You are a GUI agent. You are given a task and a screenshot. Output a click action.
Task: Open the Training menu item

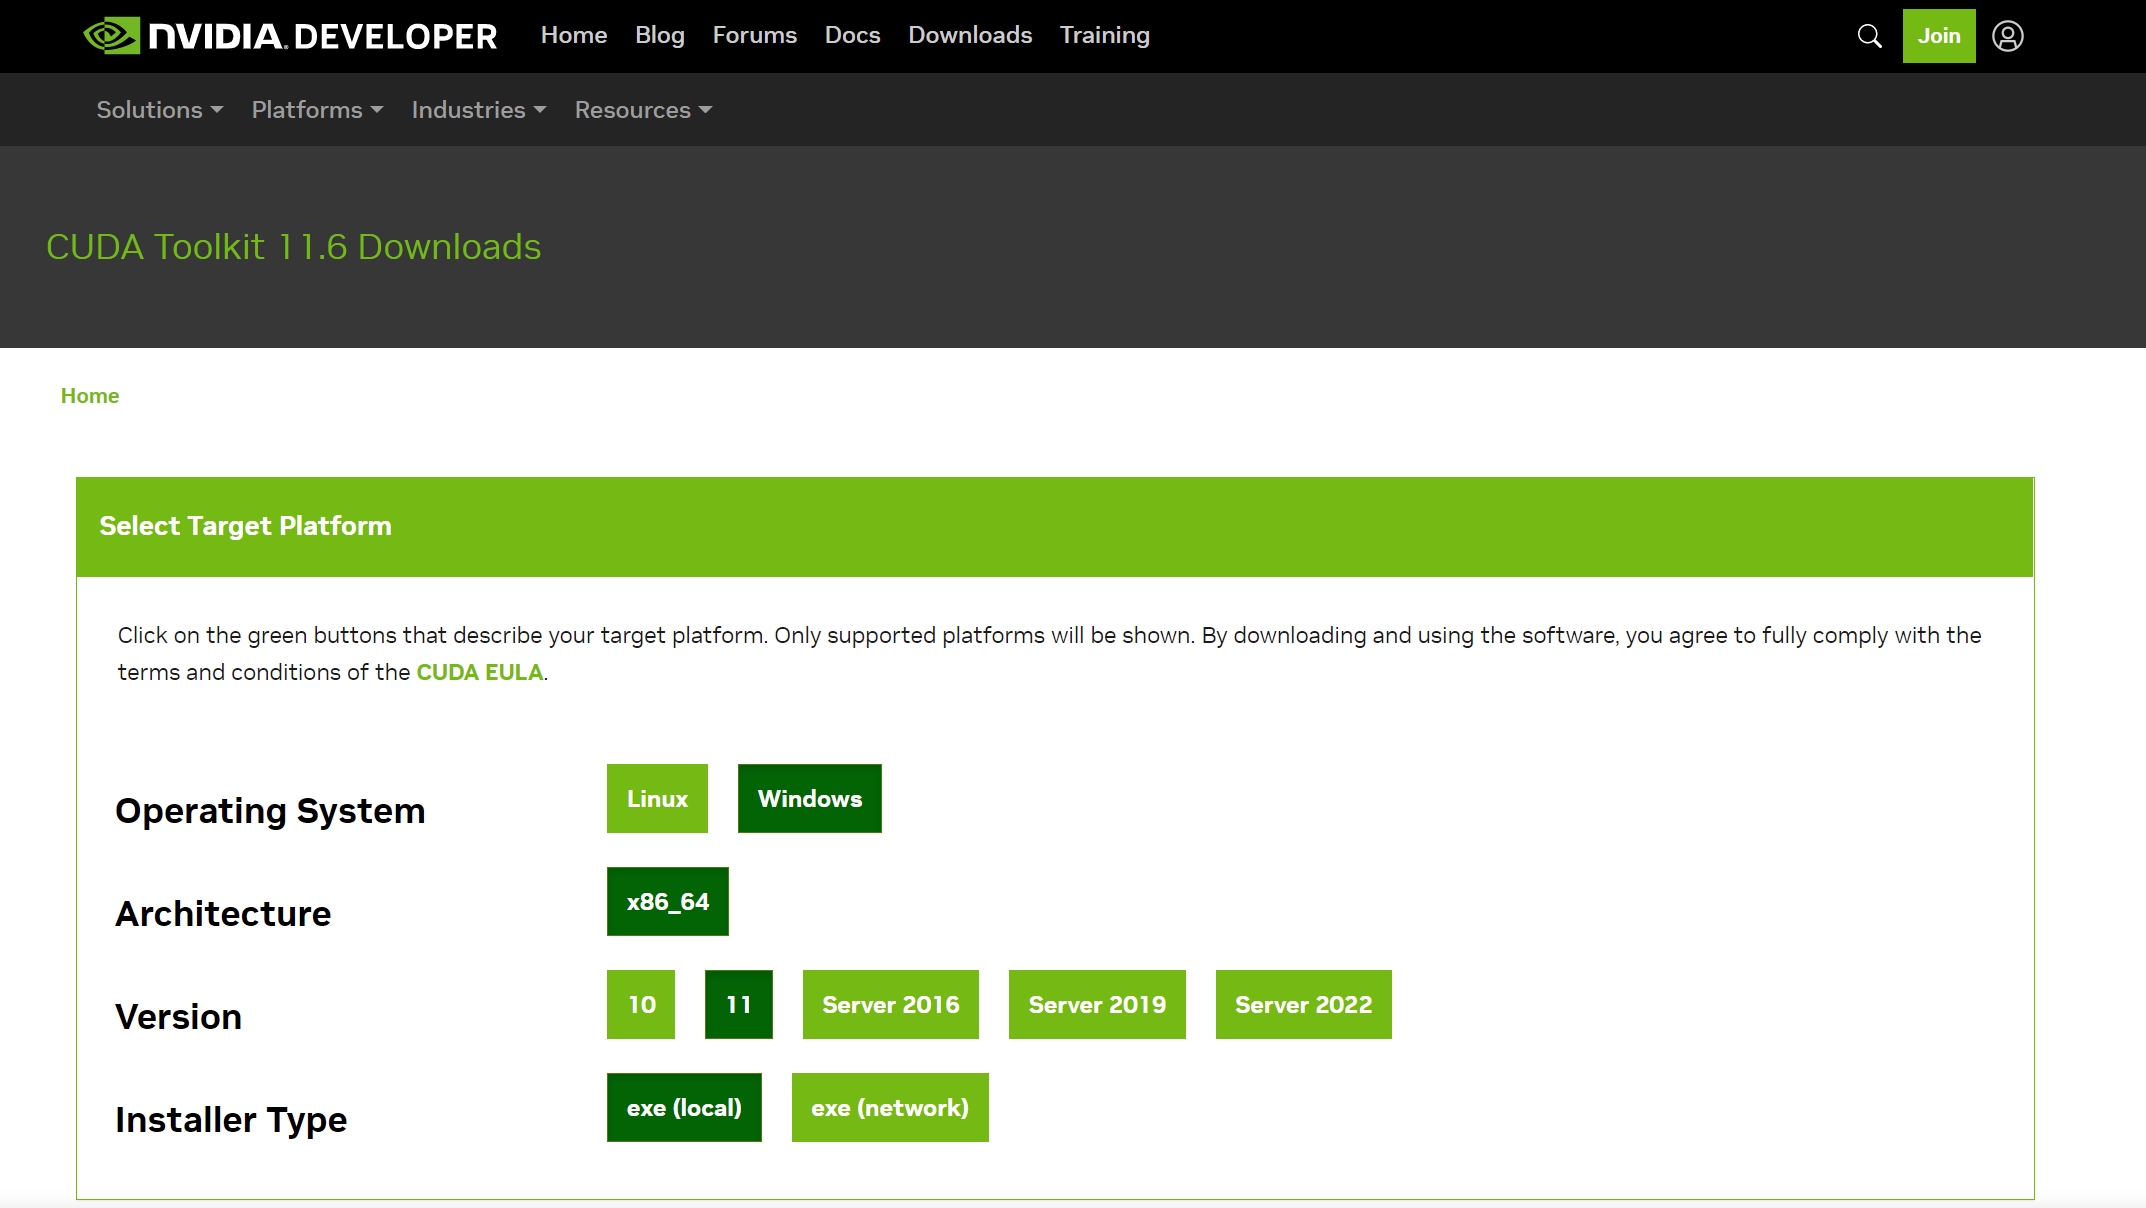[x=1105, y=35]
